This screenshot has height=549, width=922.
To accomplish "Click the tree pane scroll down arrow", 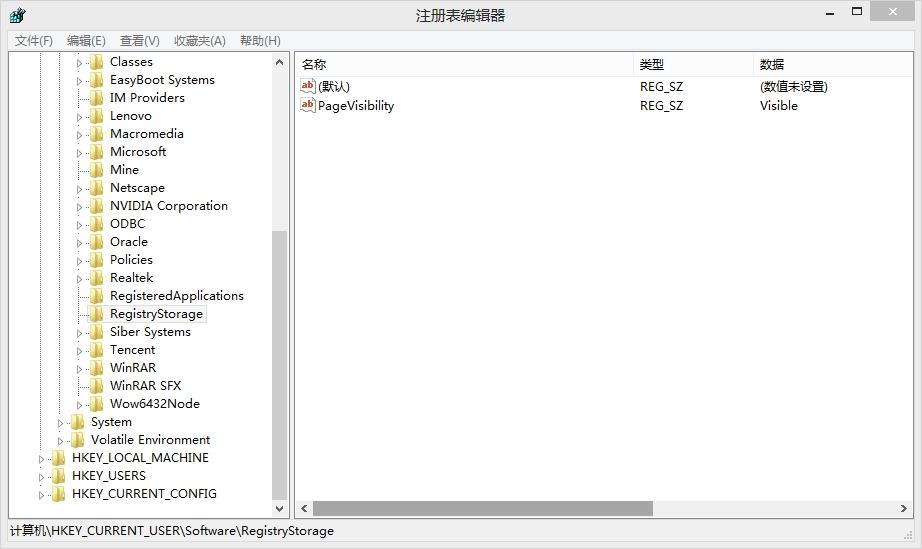I will point(279,508).
